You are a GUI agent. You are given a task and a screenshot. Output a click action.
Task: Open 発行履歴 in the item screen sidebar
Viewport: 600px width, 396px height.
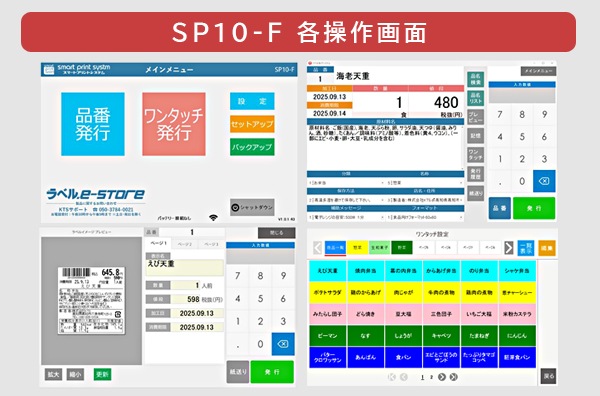click(x=475, y=174)
